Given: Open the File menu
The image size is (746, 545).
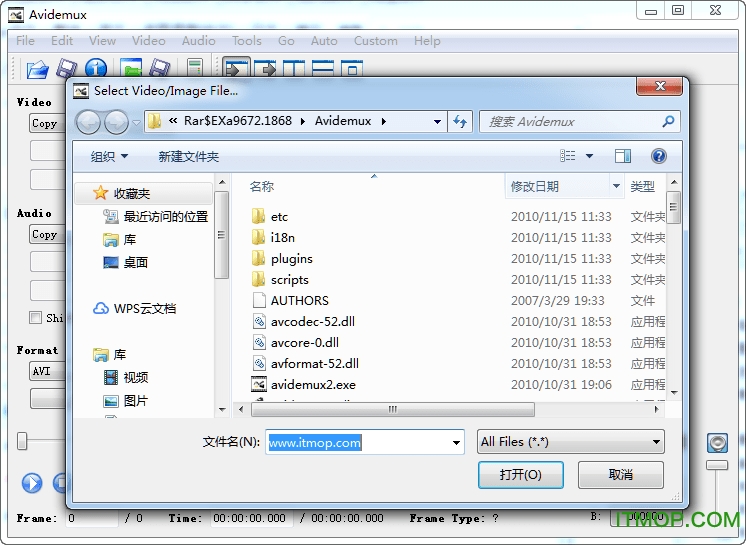Looking at the screenshot, I should (x=25, y=41).
